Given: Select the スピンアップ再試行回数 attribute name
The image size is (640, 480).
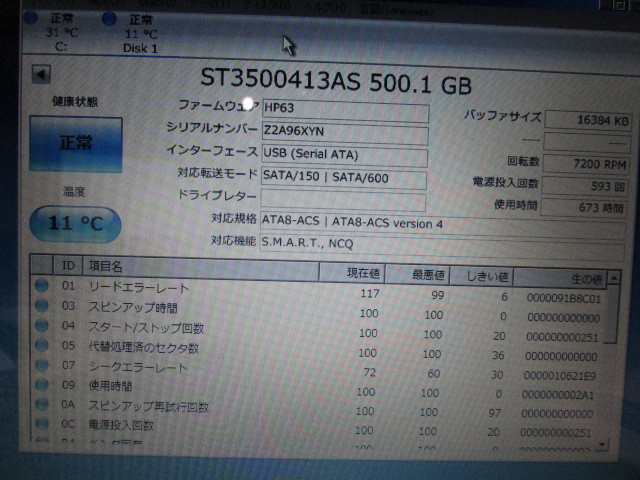Looking at the screenshot, I should pos(149,407).
